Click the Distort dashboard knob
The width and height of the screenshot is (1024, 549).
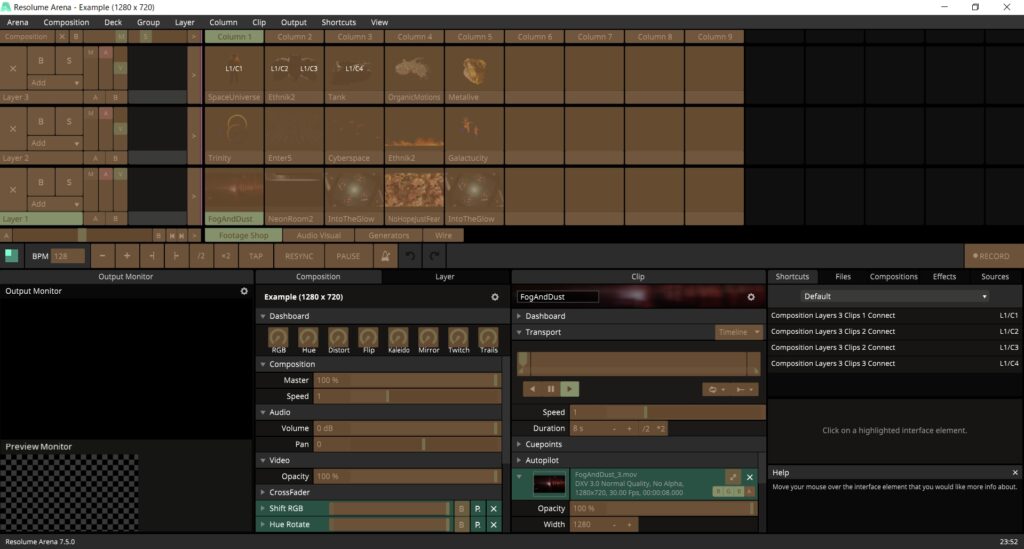click(338, 337)
